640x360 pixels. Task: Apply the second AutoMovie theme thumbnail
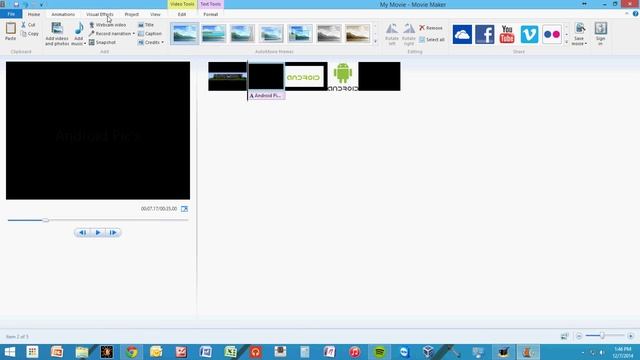(x=213, y=33)
